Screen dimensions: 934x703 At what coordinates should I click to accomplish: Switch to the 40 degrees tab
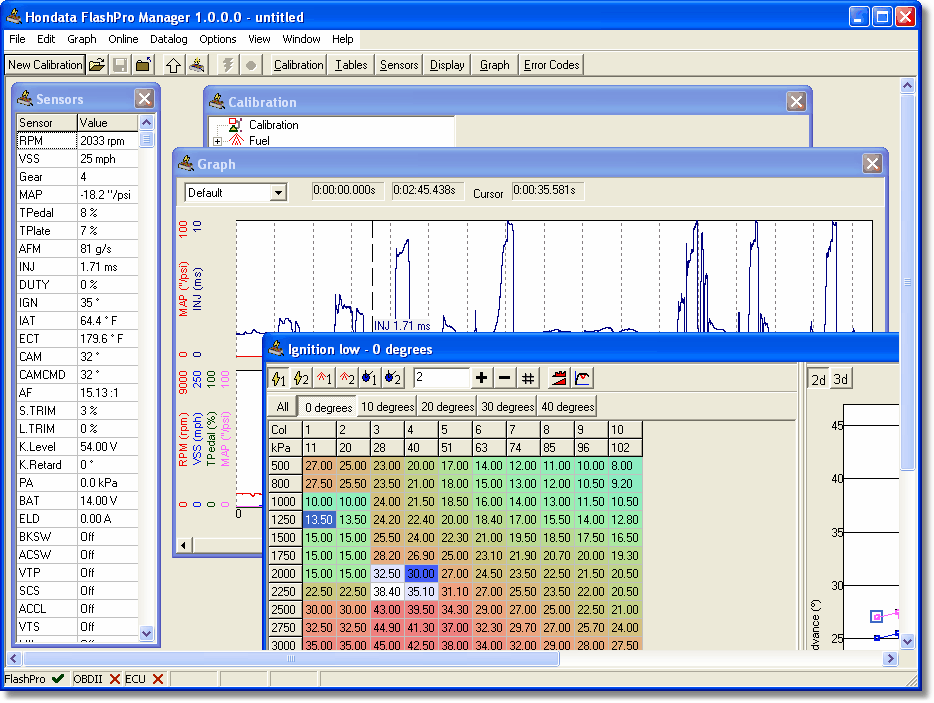[x=568, y=407]
